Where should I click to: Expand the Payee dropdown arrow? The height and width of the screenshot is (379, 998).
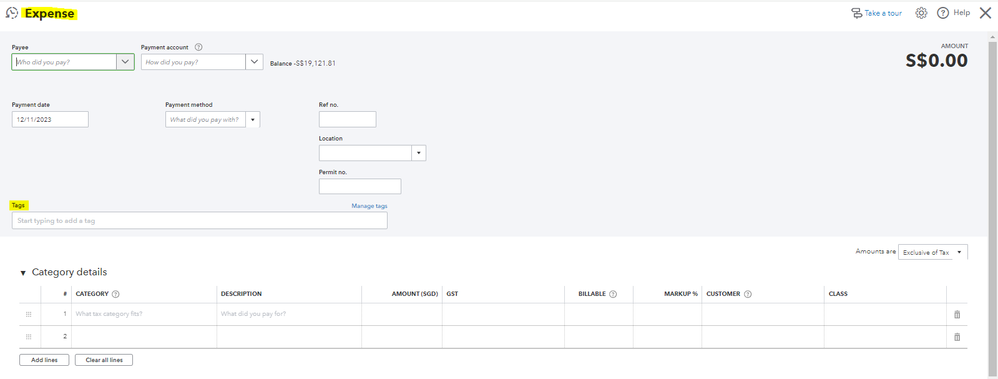point(125,62)
